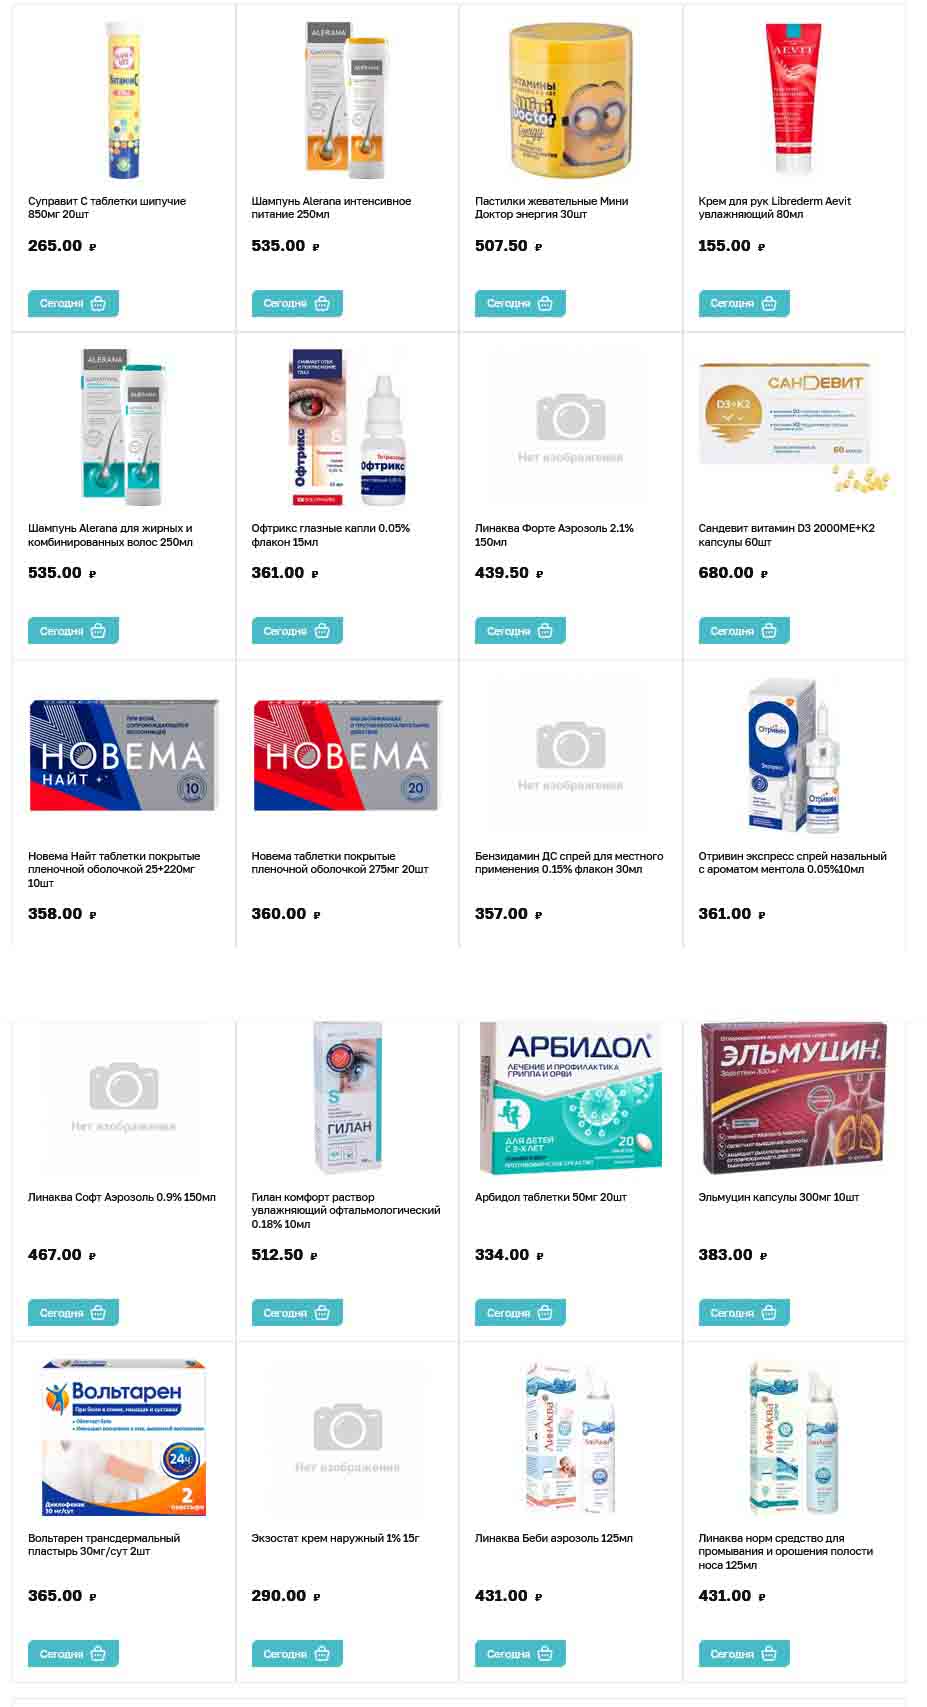Click placeholder image of Линаква Софт Аэрозоль

click(x=124, y=1097)
